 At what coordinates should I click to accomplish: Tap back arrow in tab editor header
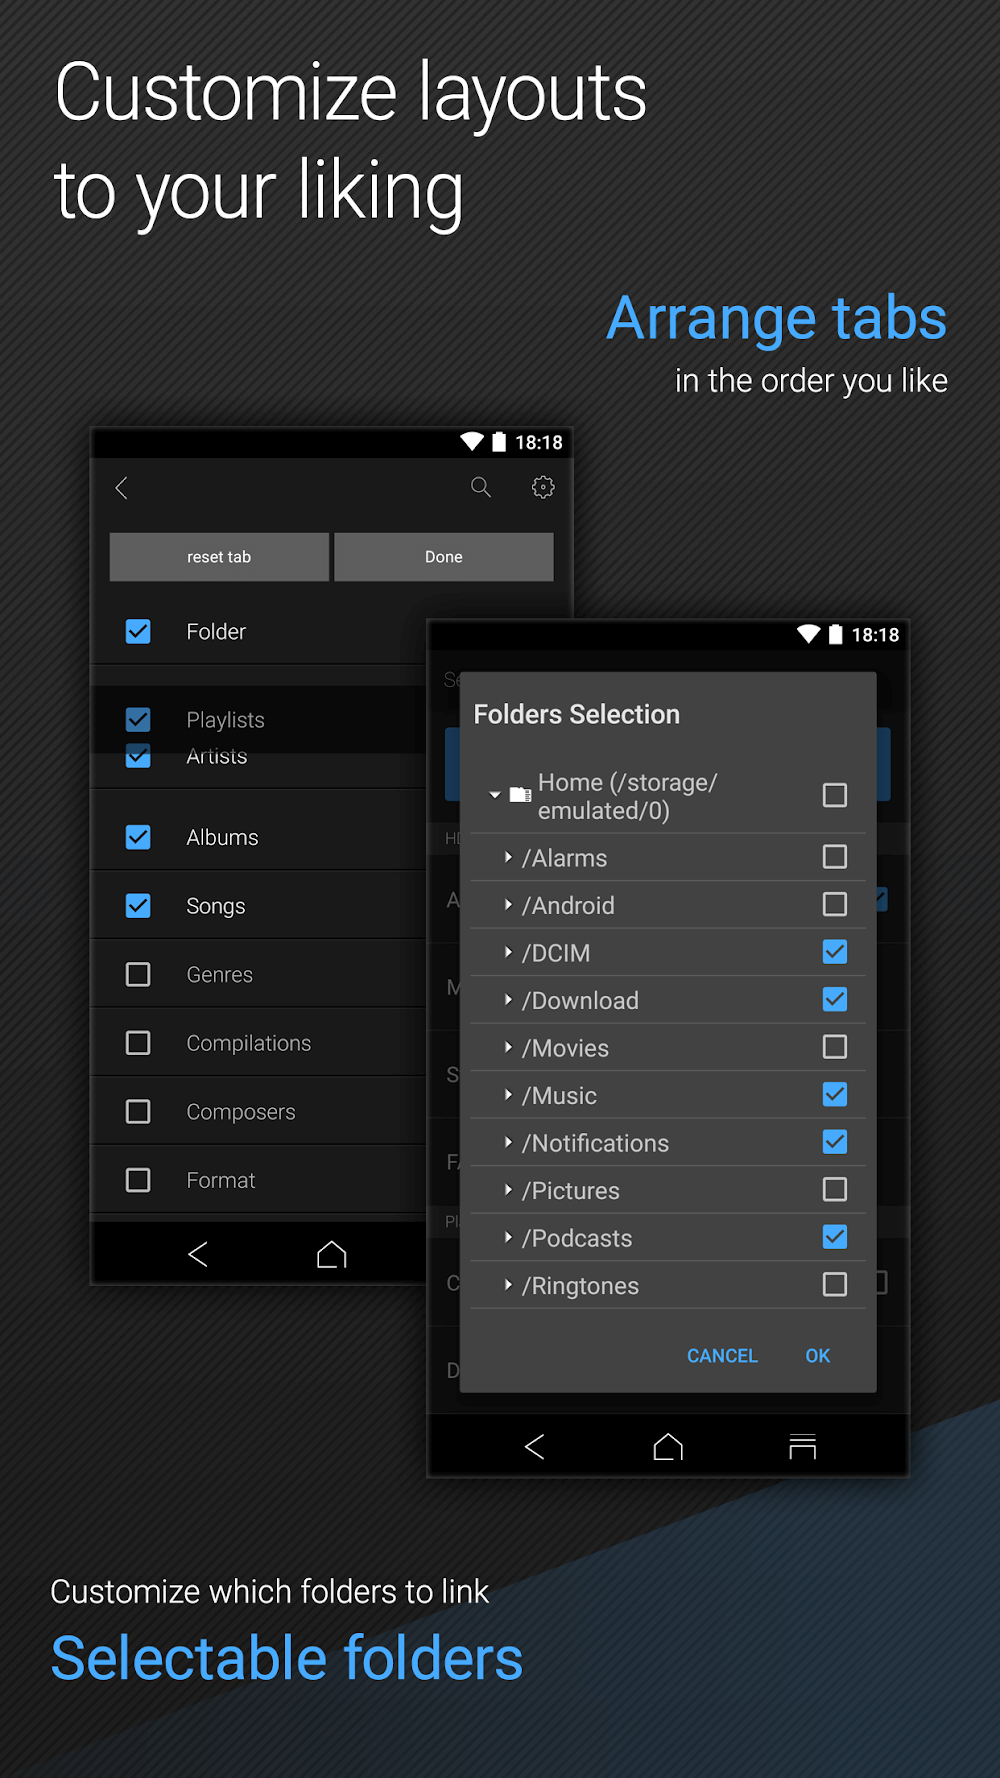tap(122, 488)
